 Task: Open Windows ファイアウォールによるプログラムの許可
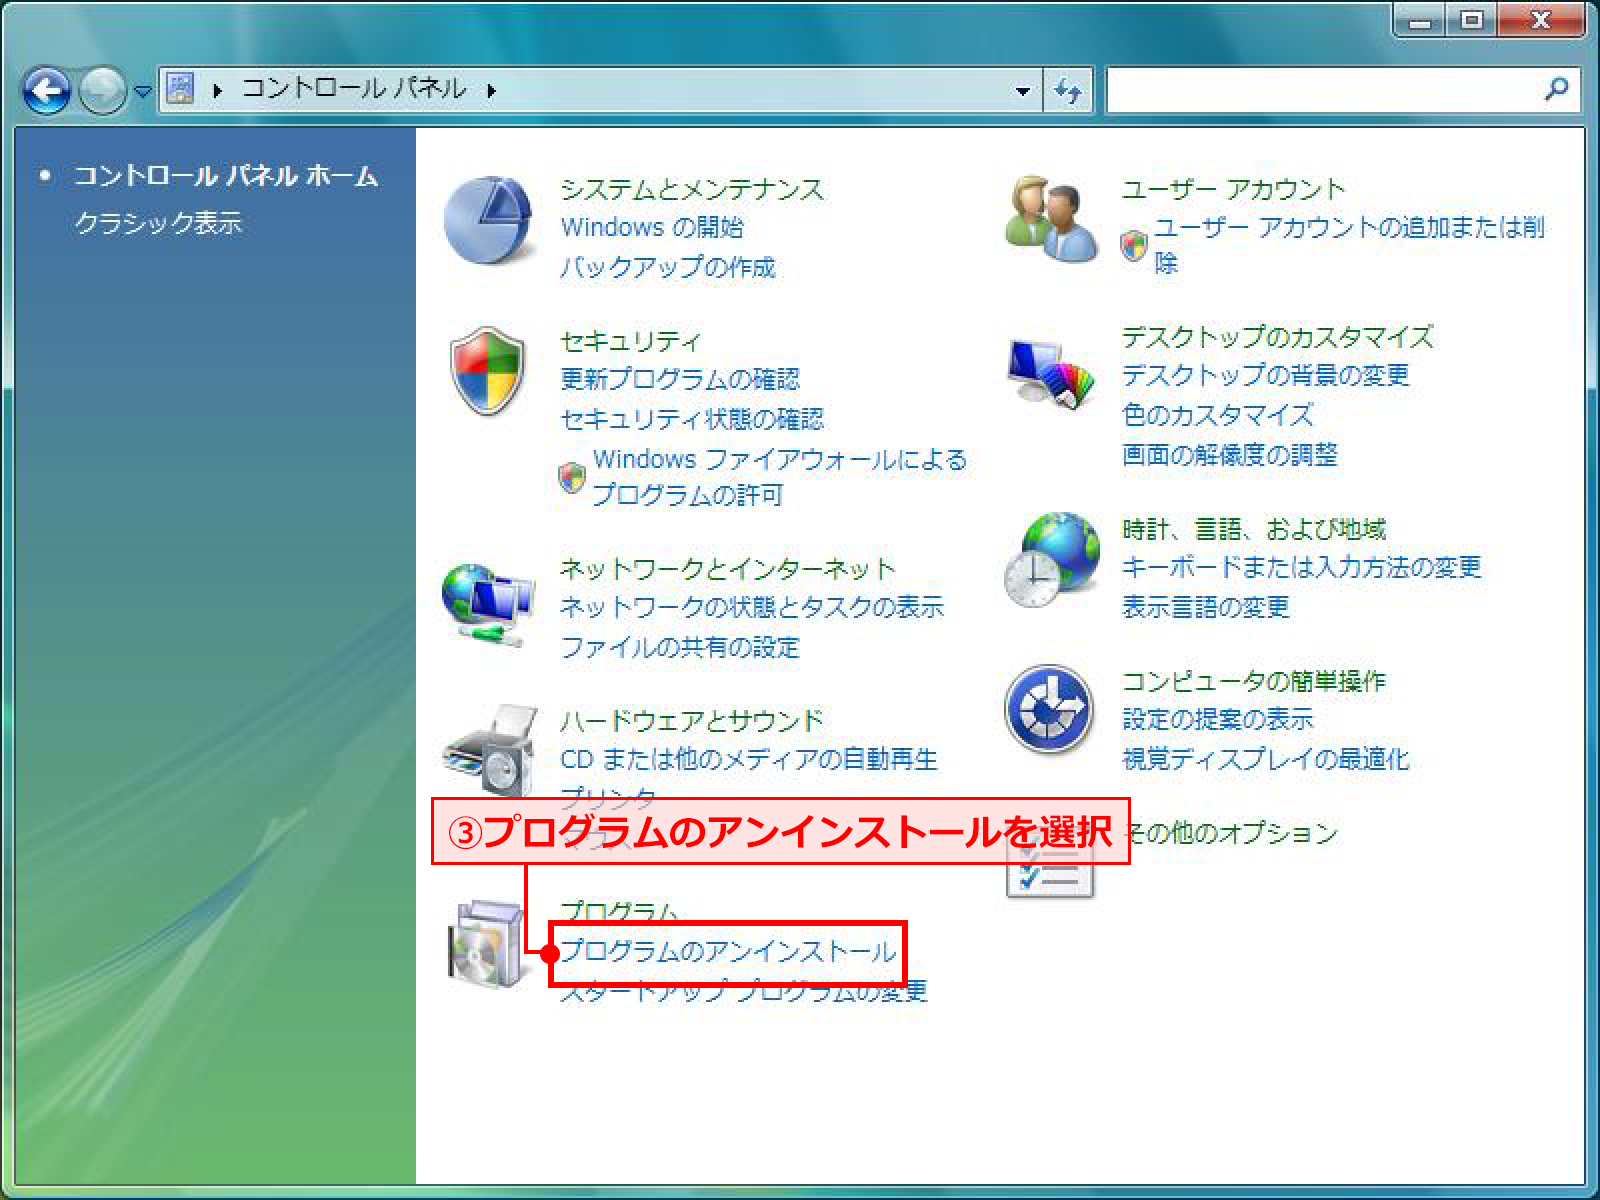(x=779, y=477)
